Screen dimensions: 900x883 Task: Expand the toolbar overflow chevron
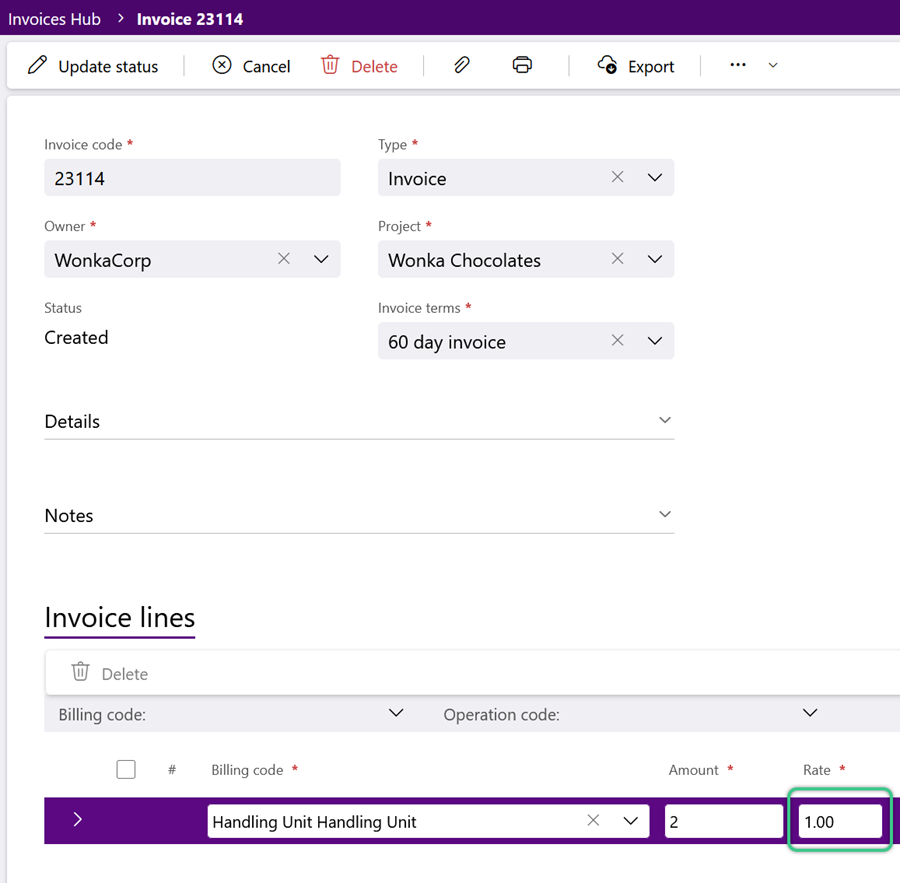pos(773,65)
